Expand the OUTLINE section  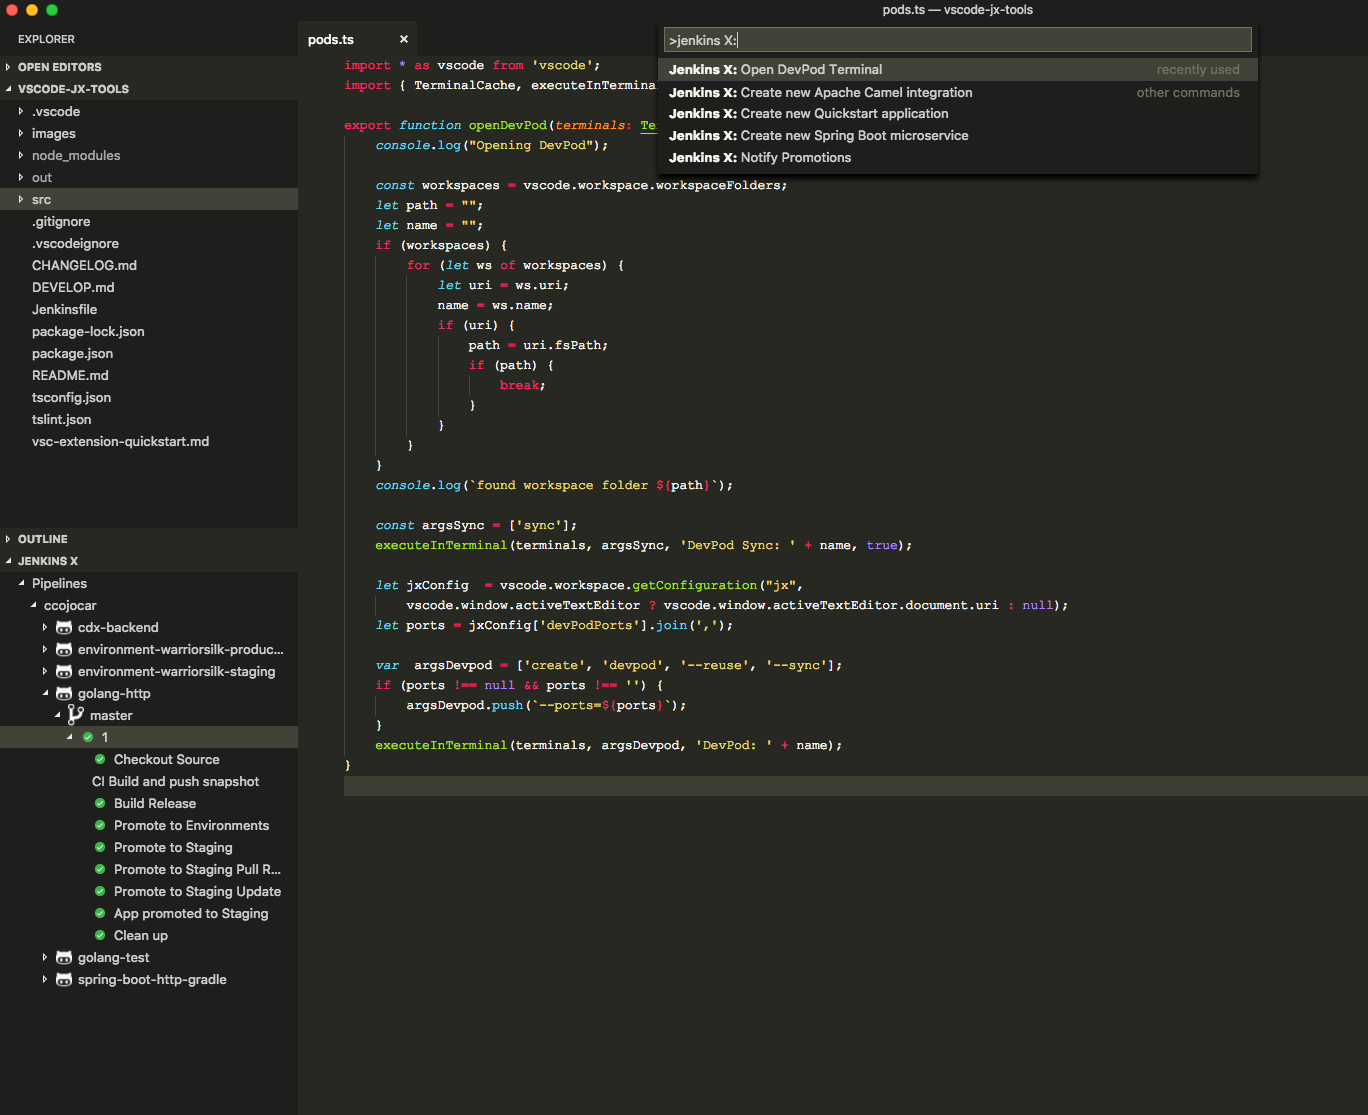[x=8, y=539]
